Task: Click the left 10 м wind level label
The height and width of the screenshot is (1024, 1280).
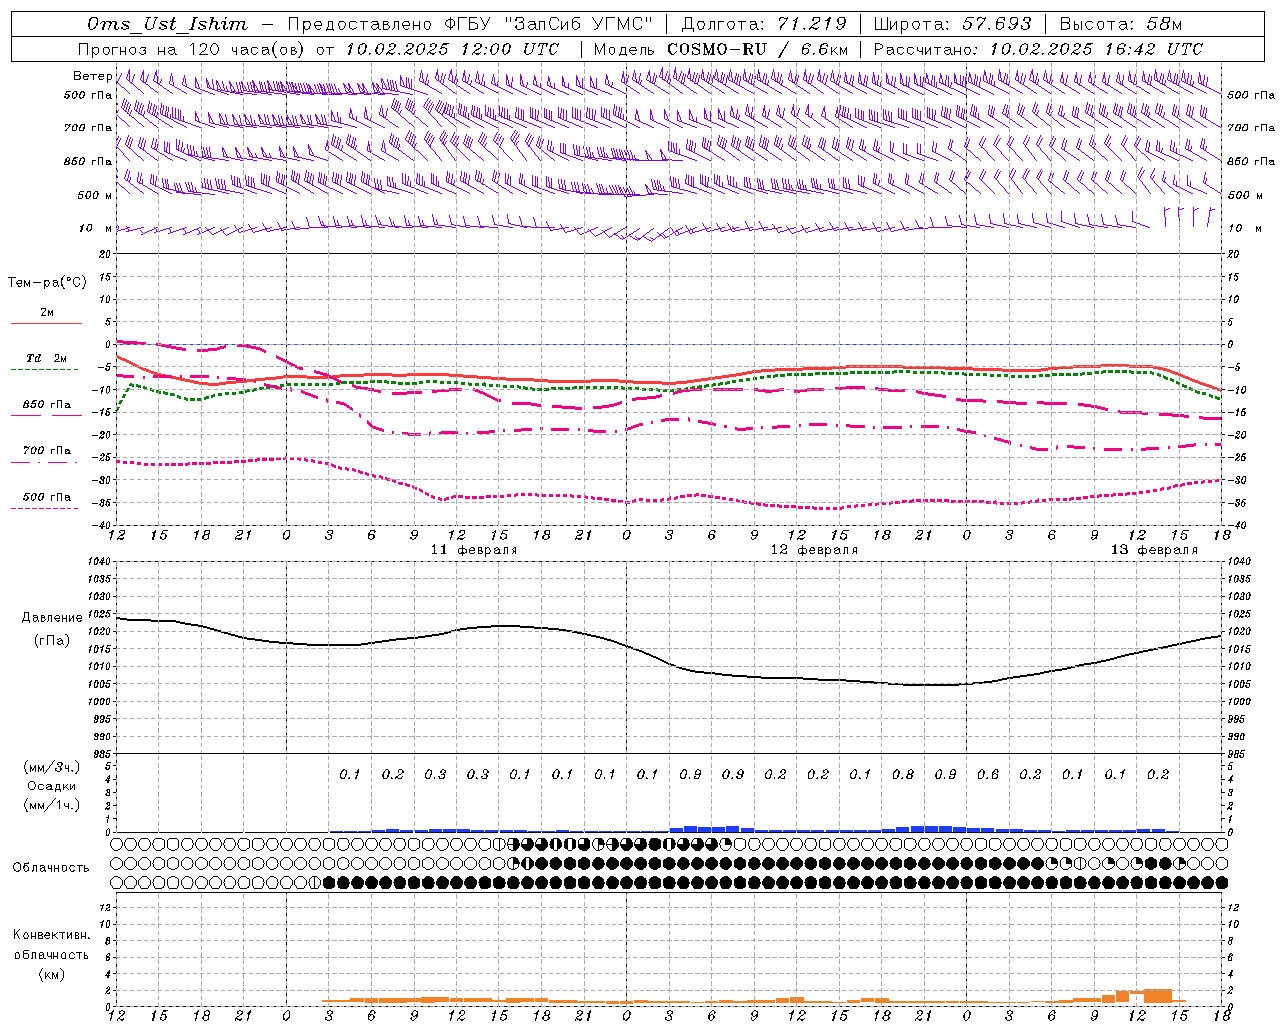Action: [x=95, y=228]
